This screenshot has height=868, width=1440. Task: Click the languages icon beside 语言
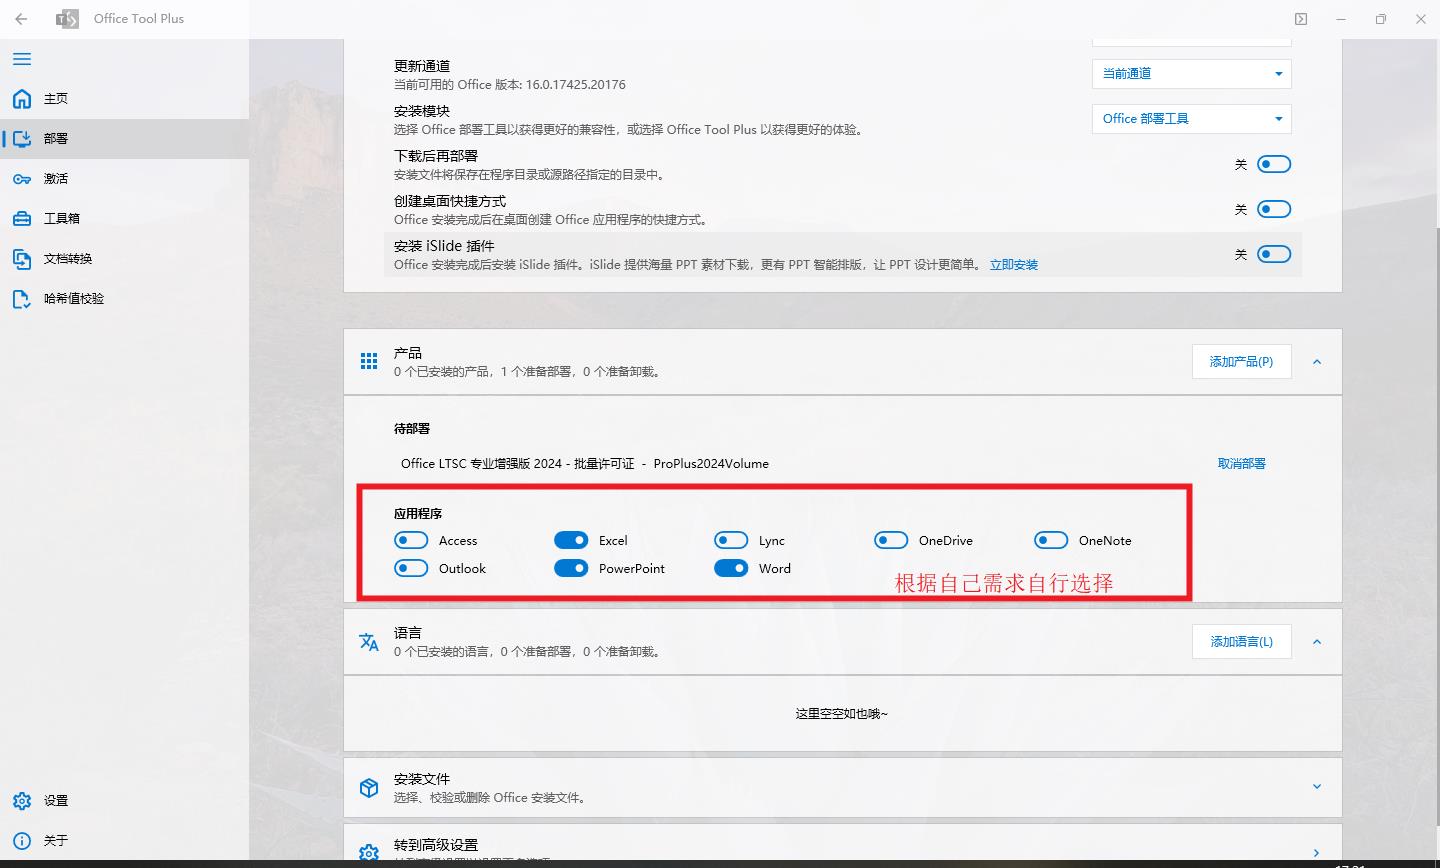pyautogui.click(x=368, y=641)
